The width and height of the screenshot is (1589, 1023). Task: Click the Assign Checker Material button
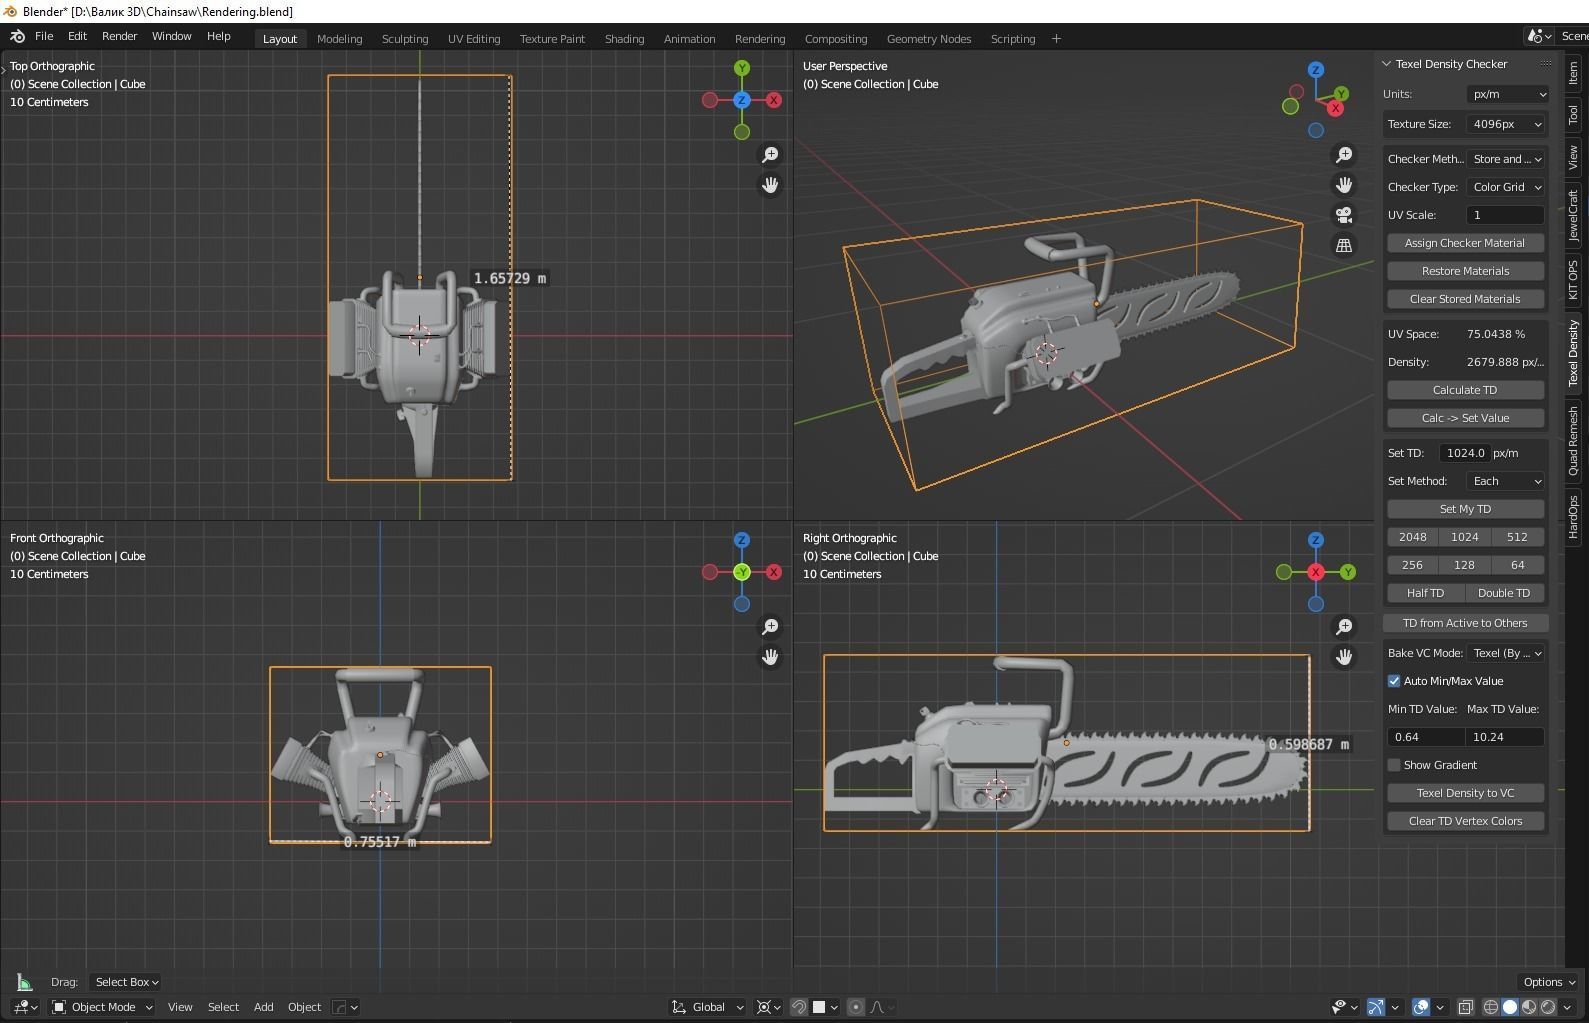[1465, 243]
